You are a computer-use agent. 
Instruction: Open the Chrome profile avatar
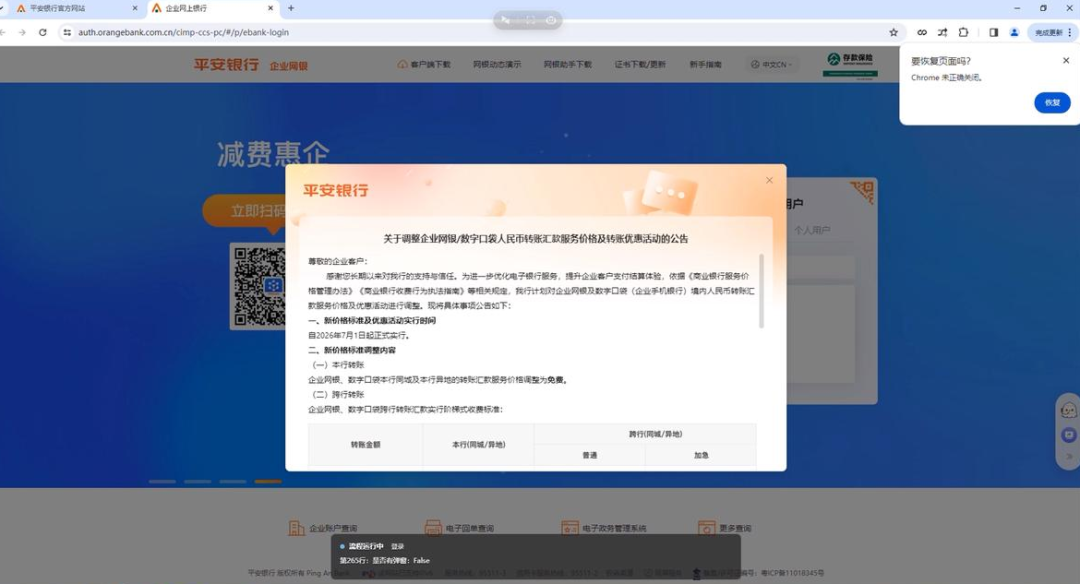tap(1014, 32)
